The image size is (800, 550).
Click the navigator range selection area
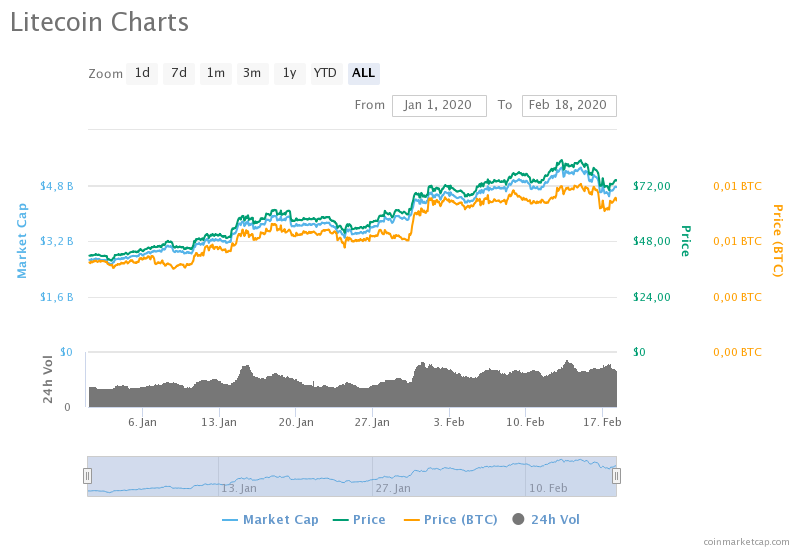352,476
